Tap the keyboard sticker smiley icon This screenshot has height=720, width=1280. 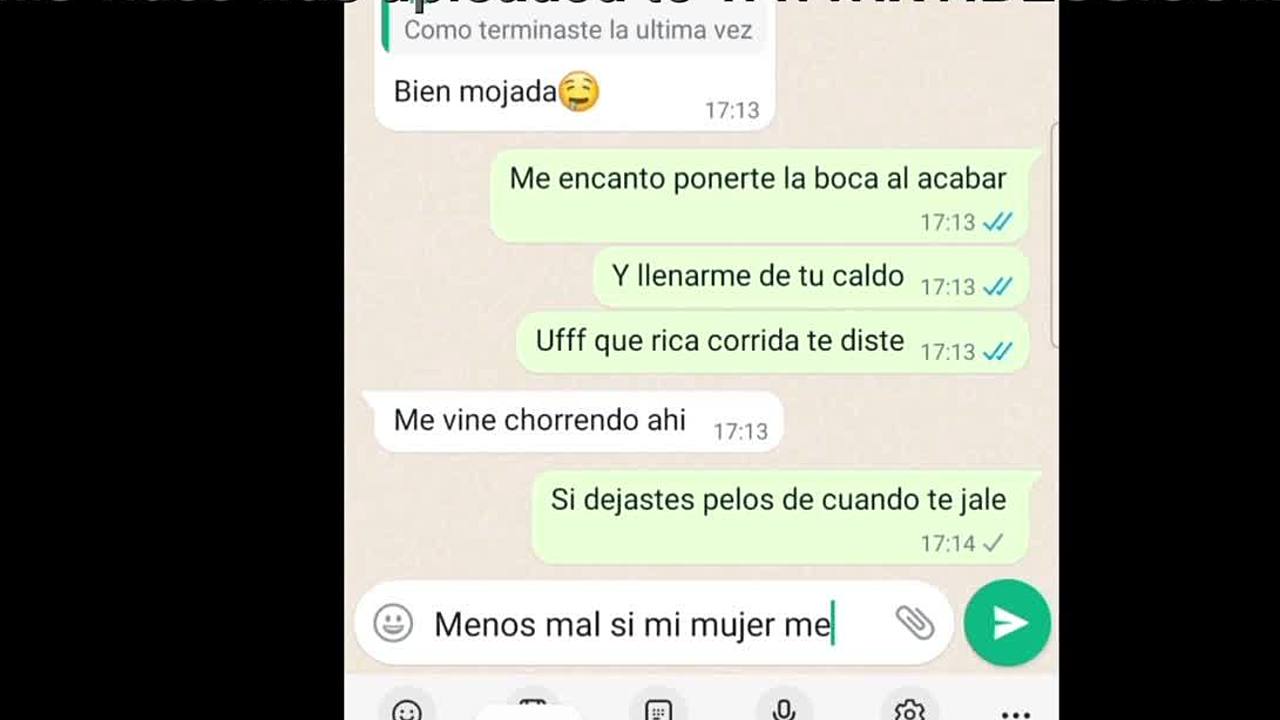pos(407,710)
